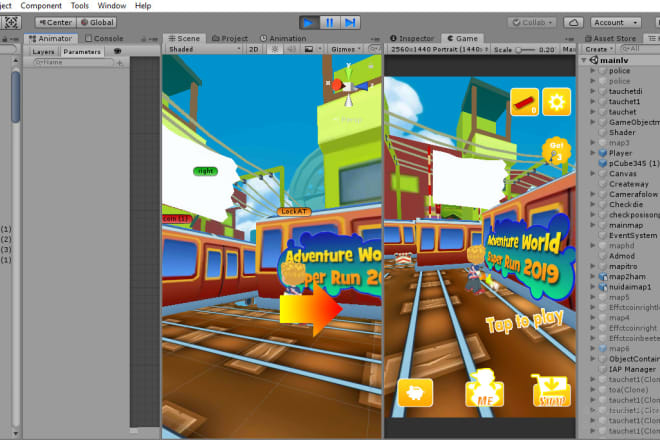Viewport: 660px width, 440px height.
Task: Toggle pivot mode Center button
Action: click(56, 22)
